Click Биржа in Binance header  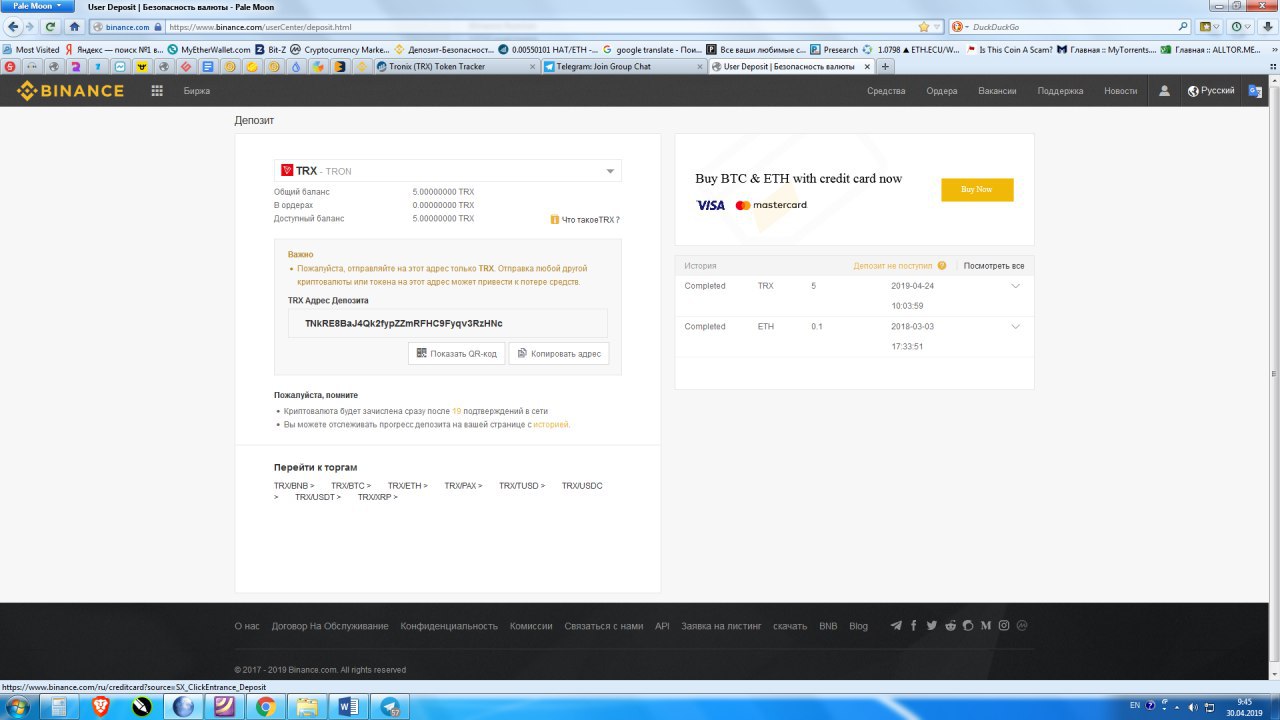[x=197, y=91]
